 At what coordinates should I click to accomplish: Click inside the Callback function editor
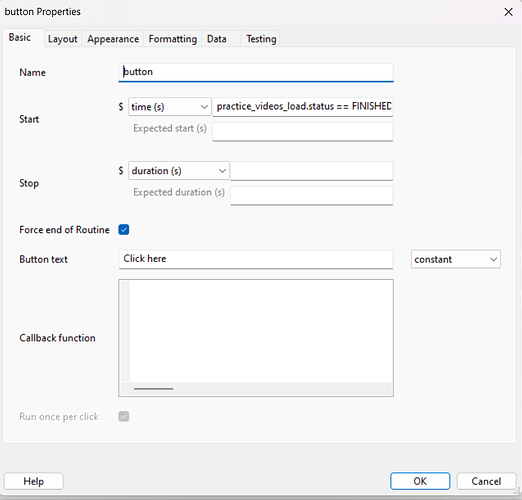coord(260,331)
